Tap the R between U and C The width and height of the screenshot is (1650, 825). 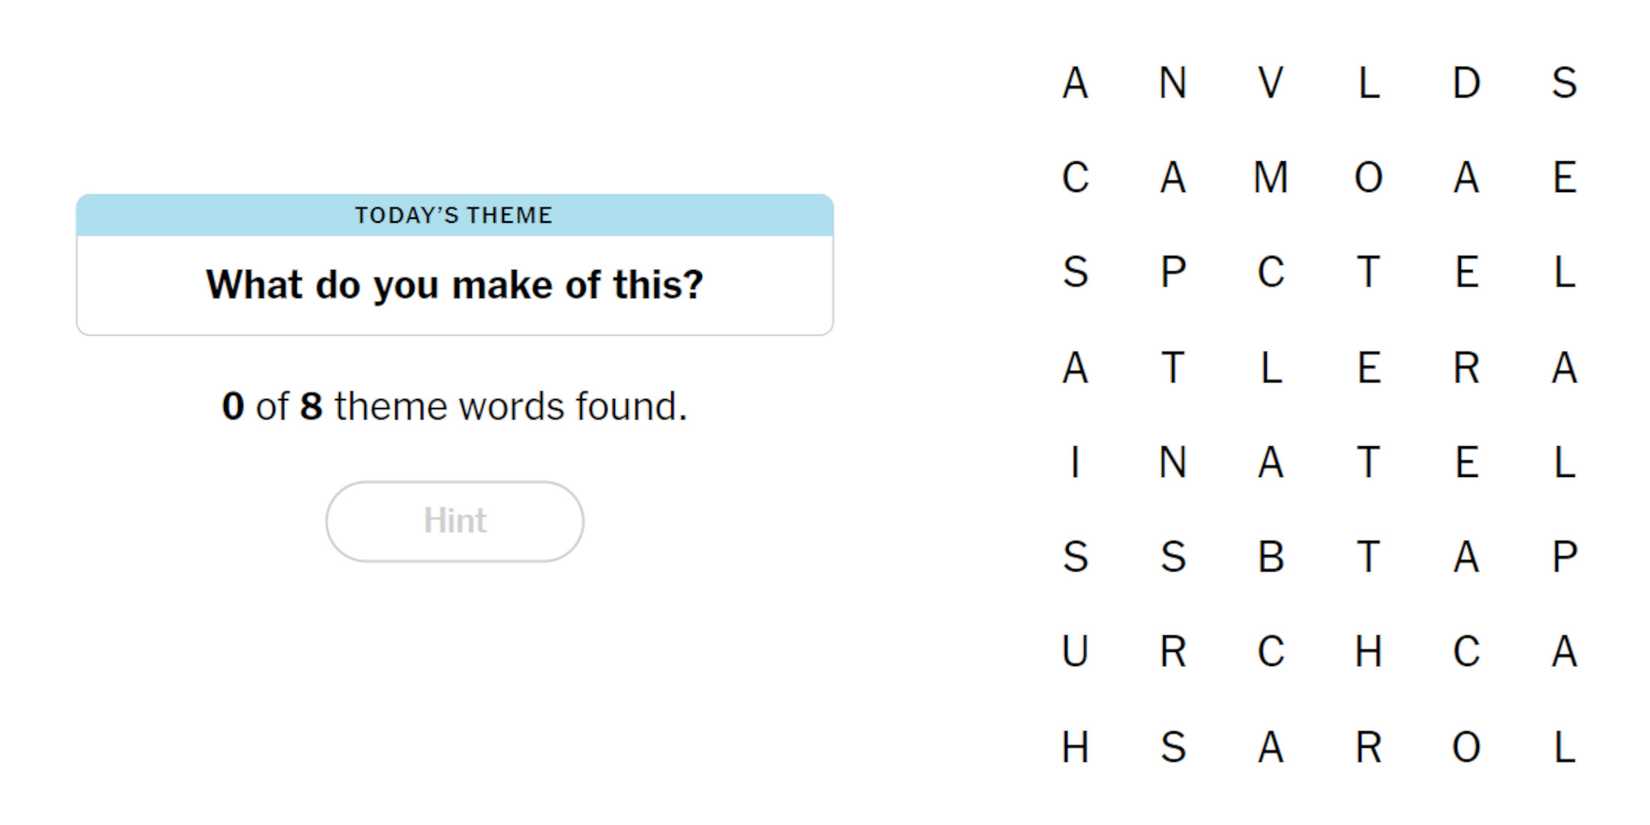[1173, 652]
